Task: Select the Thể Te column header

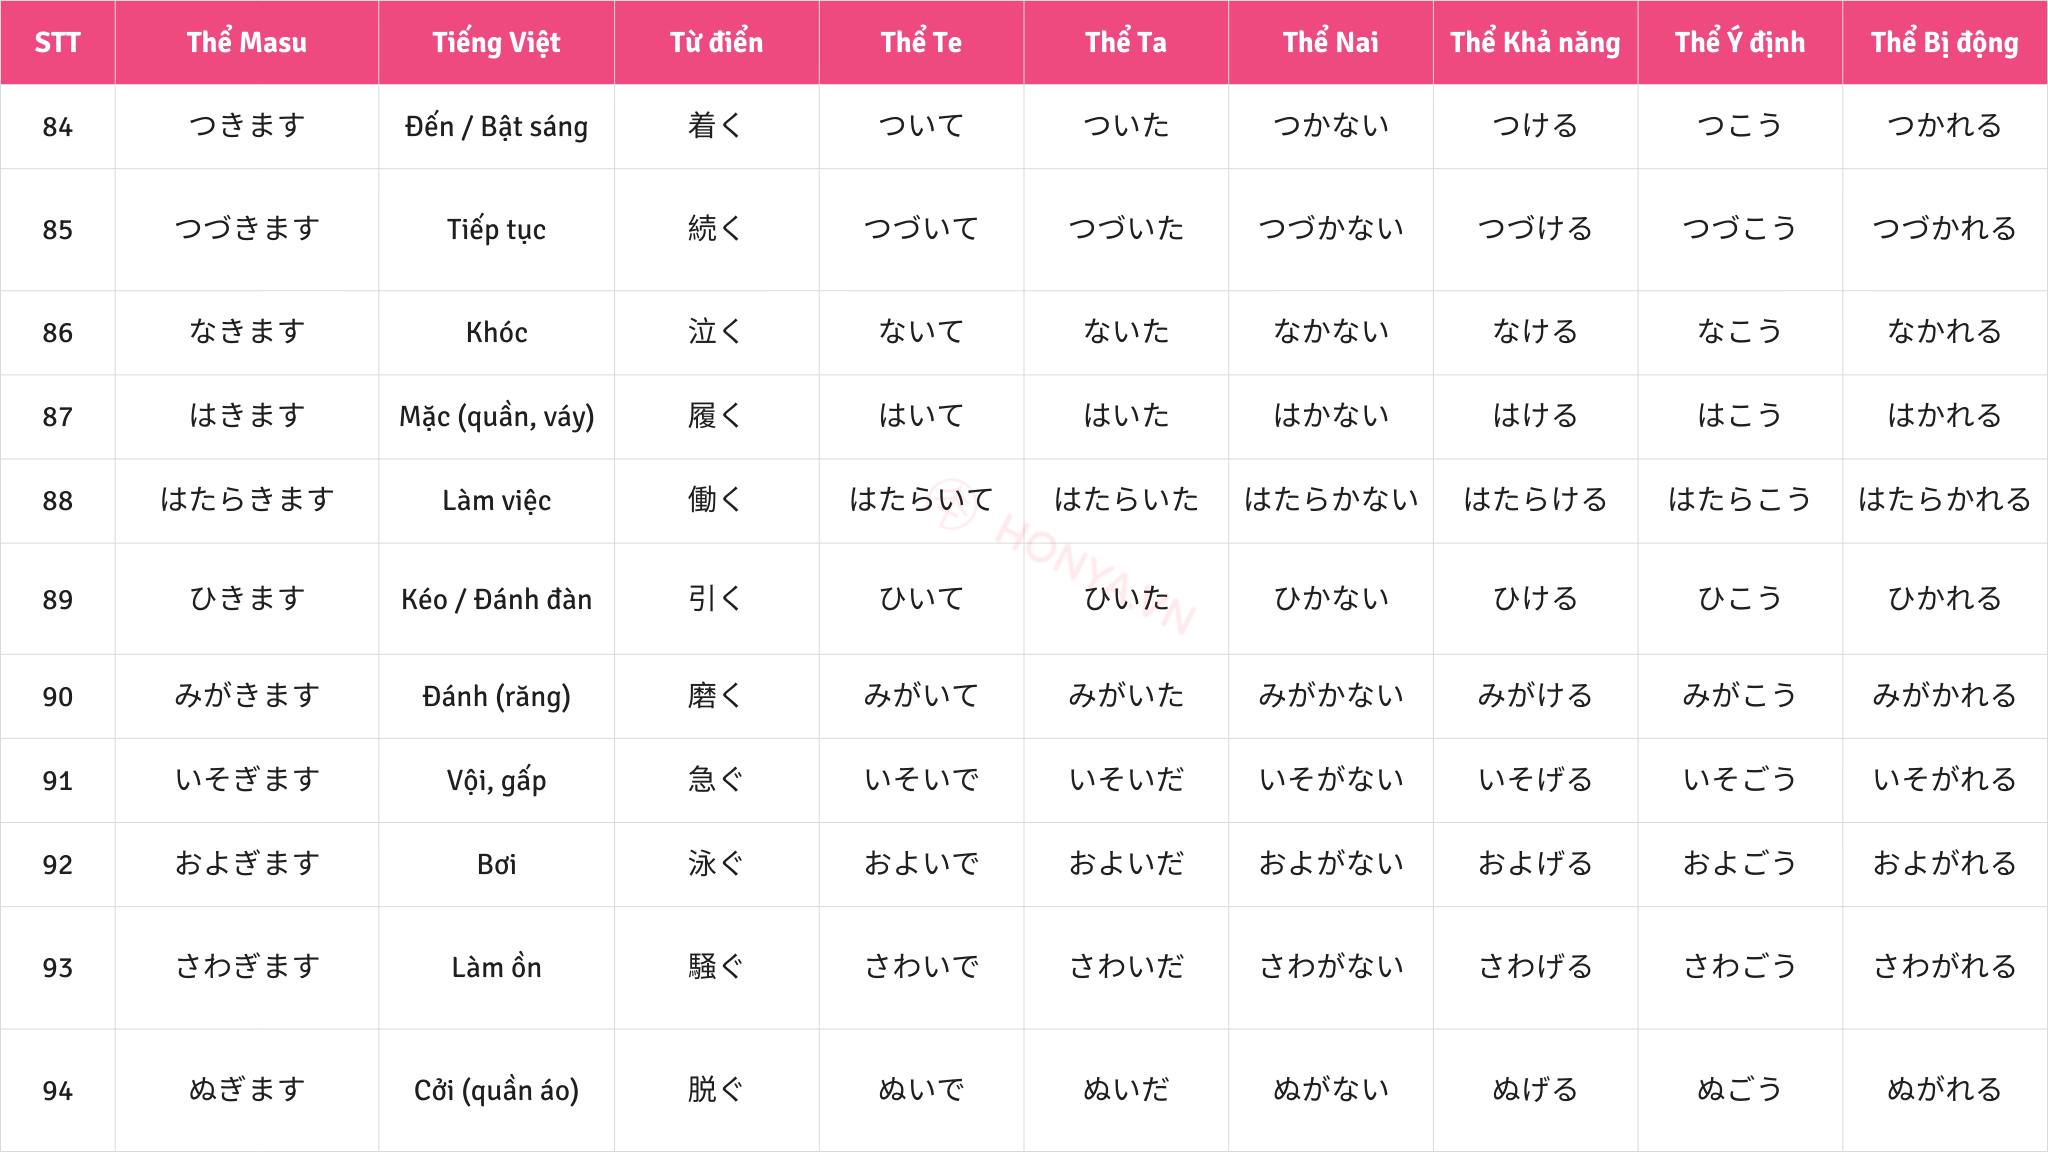Action: [x=921, y=42]
